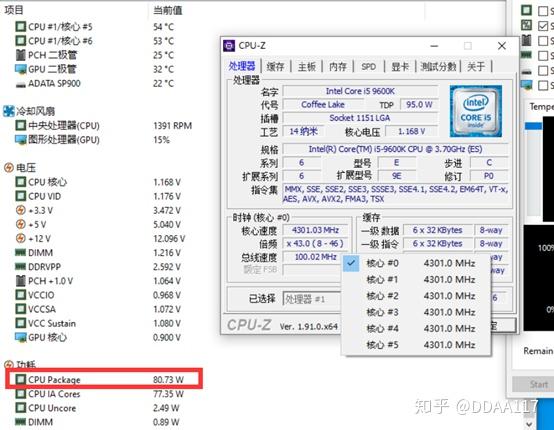Click the VCCIO chip icon
Viewport: 554px width, 430px height.
(21, 295)
